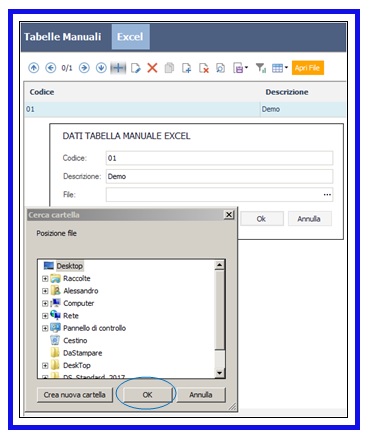Click Crea nuova cartella button
The height and width of the screenshot is (438, 369).
(75, 395)
